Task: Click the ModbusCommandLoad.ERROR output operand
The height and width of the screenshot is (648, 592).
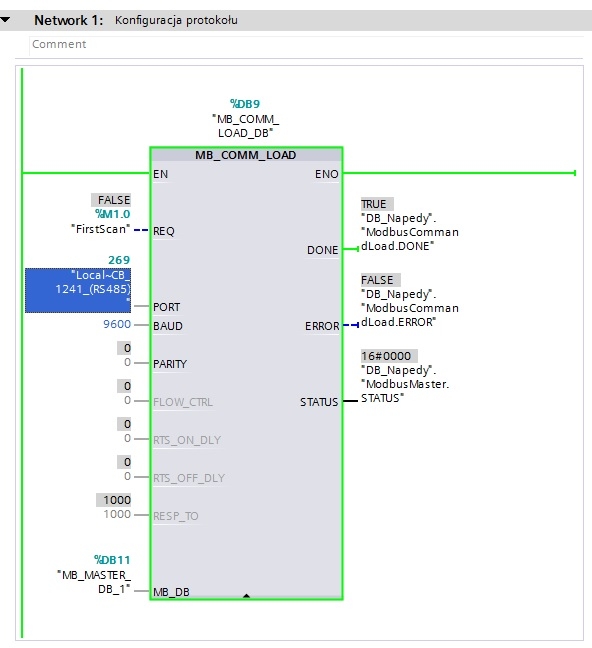Action: click(410, 308)
